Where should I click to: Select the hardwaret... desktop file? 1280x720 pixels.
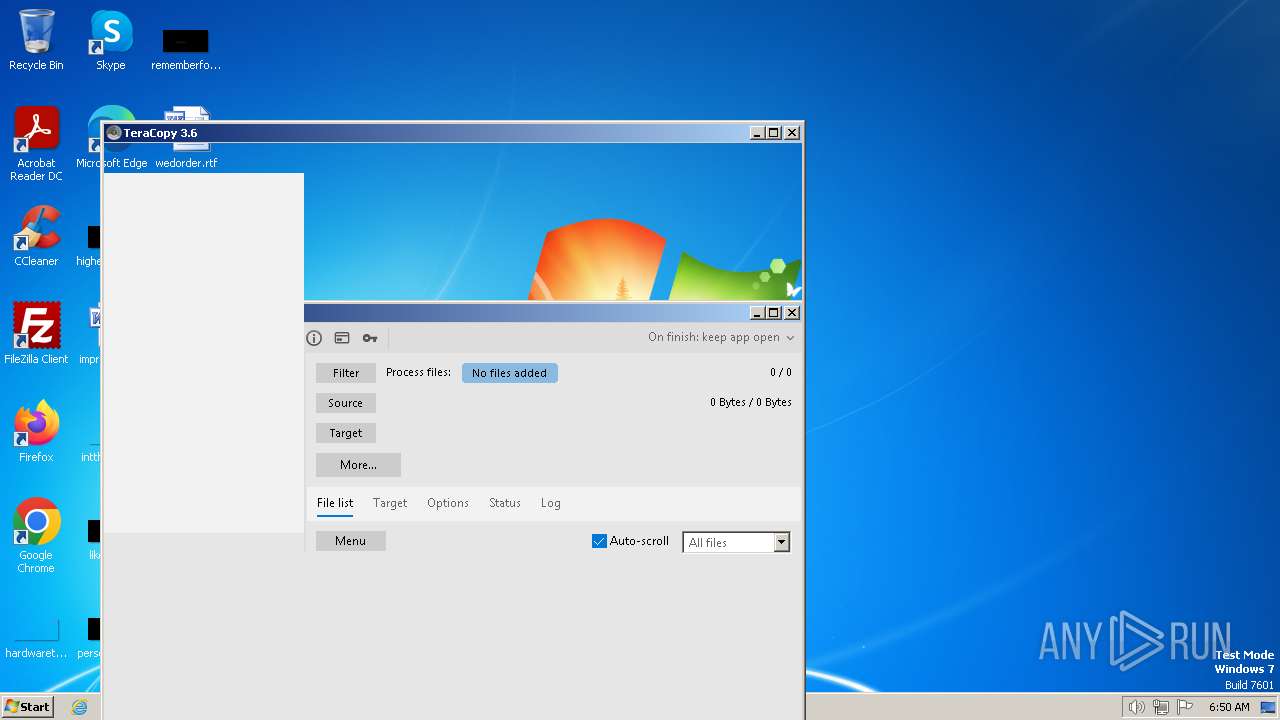(36, 638)
